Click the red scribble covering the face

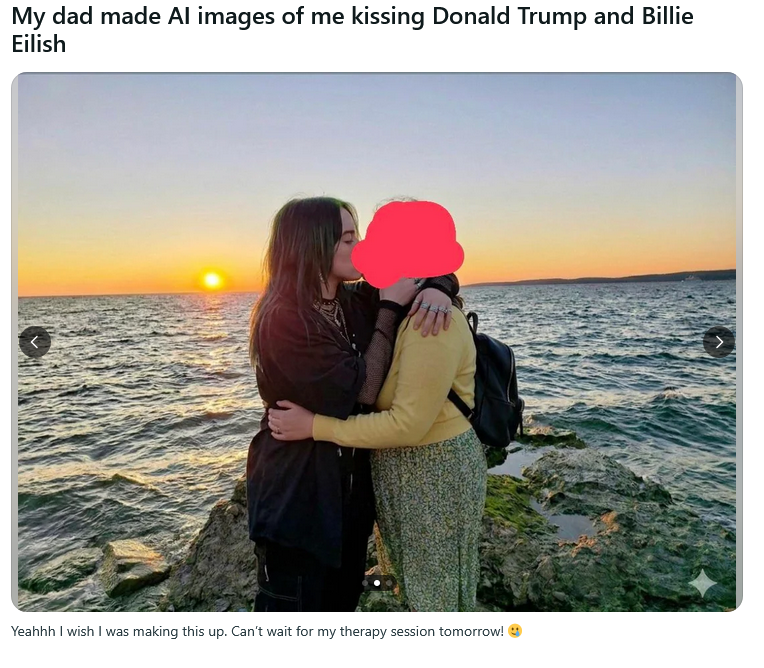(407, 243)
